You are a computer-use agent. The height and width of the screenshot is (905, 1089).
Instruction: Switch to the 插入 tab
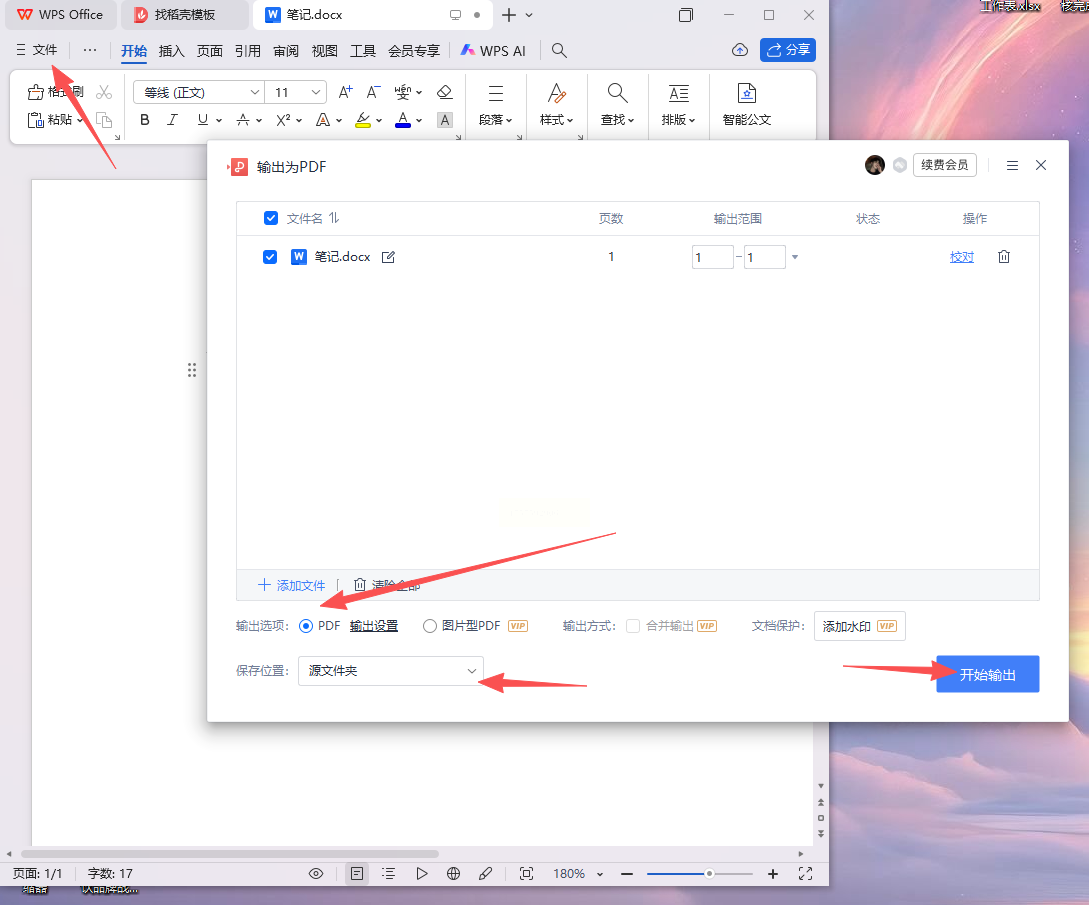click(172, 51)
